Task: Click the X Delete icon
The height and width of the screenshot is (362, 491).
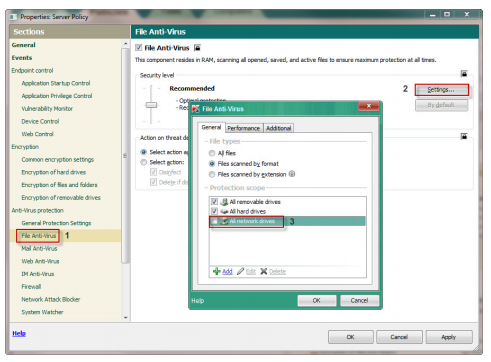Action: pos(264,271)
